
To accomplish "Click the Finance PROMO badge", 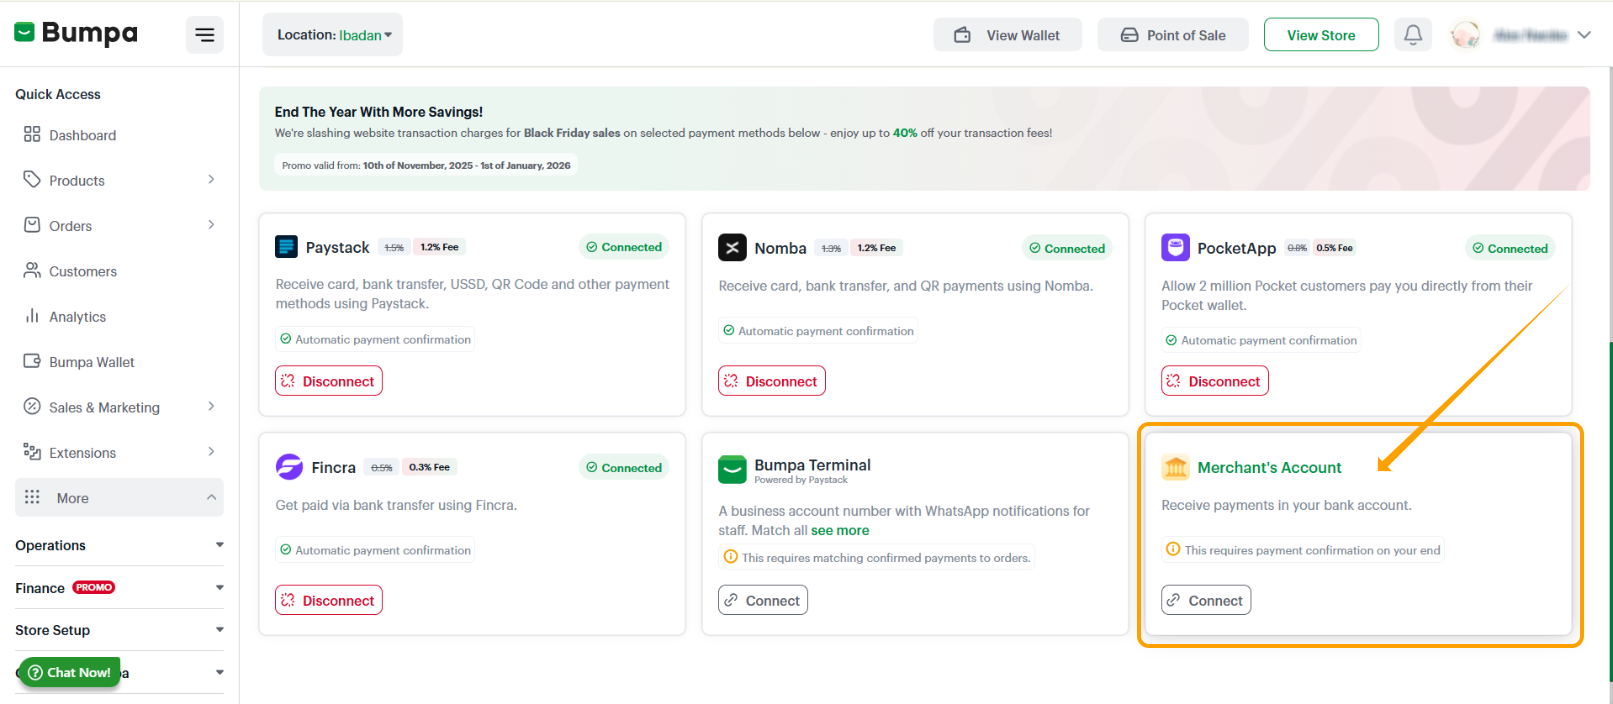I will tap(94, 588).
